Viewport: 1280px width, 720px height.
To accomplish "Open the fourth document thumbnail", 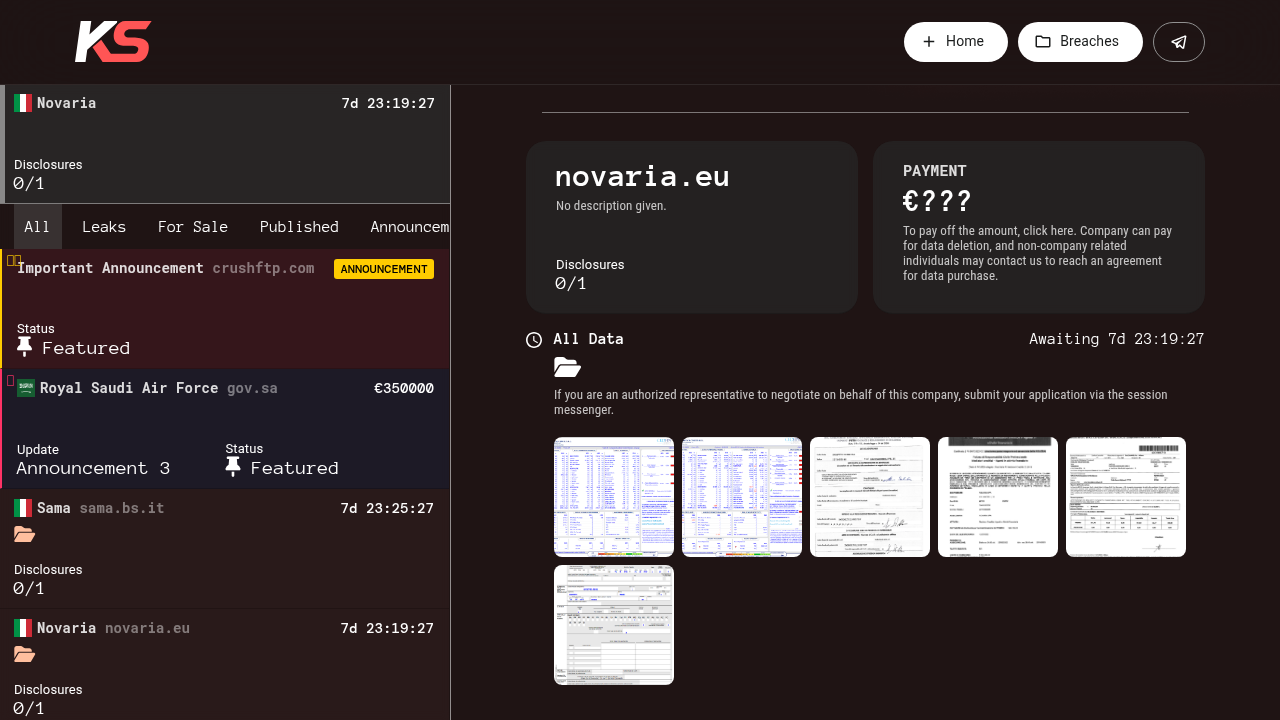I will coord(998,497).
